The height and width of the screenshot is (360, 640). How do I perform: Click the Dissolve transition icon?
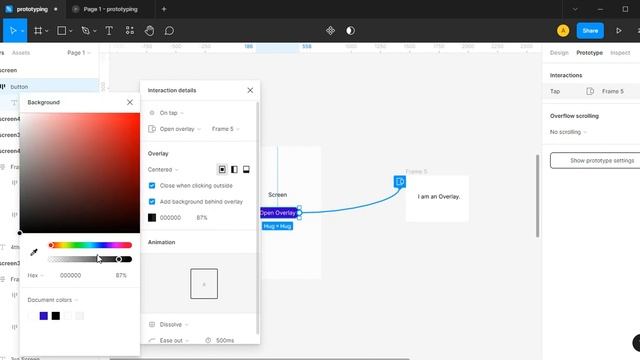pyautogui.click(x=152, y=324)
